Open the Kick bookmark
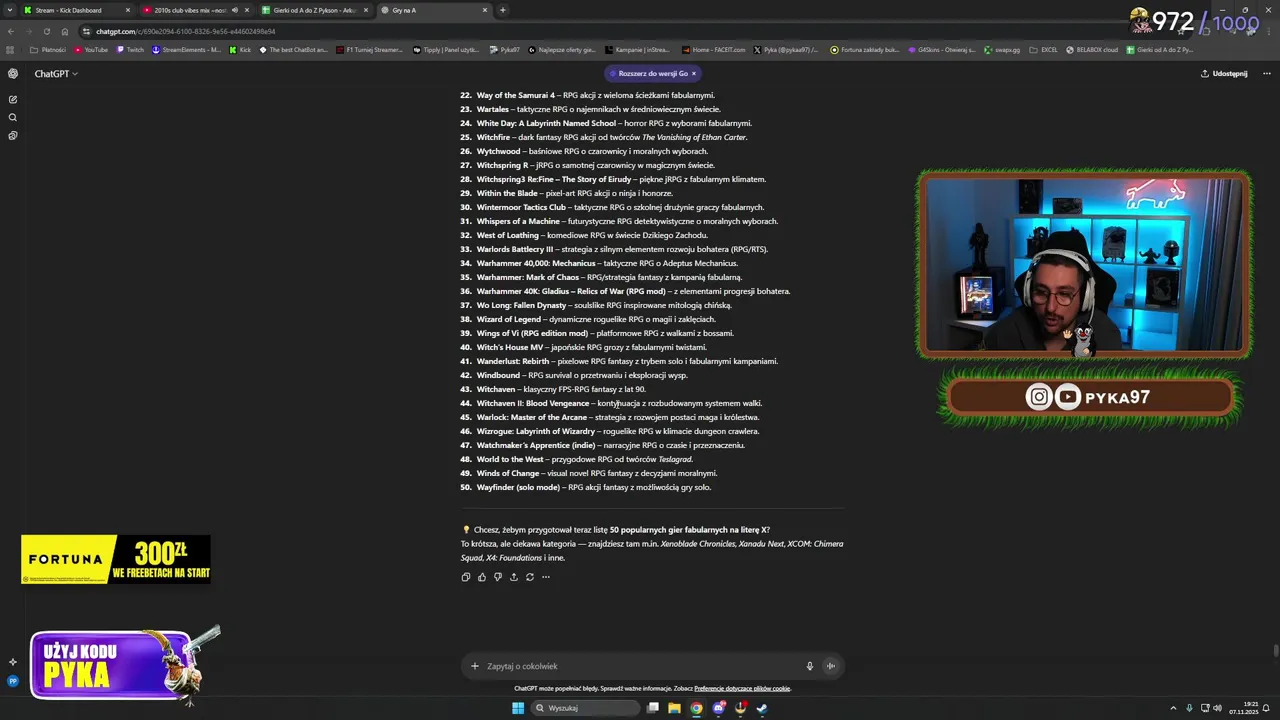This screenshot has width=1280, height=720. click(240, 49)
